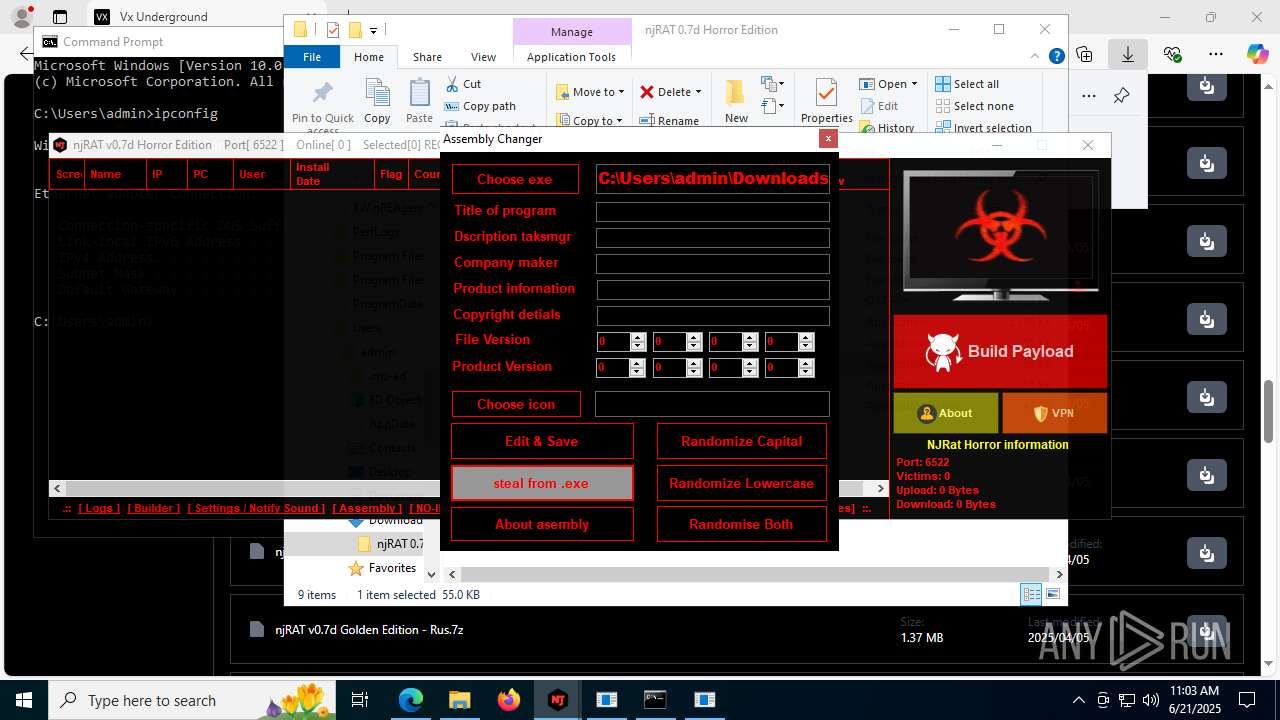1280x720 pixels.
Task: Open Quick Access Toolbar customize dropdown
Action: [x=373, y=30]
